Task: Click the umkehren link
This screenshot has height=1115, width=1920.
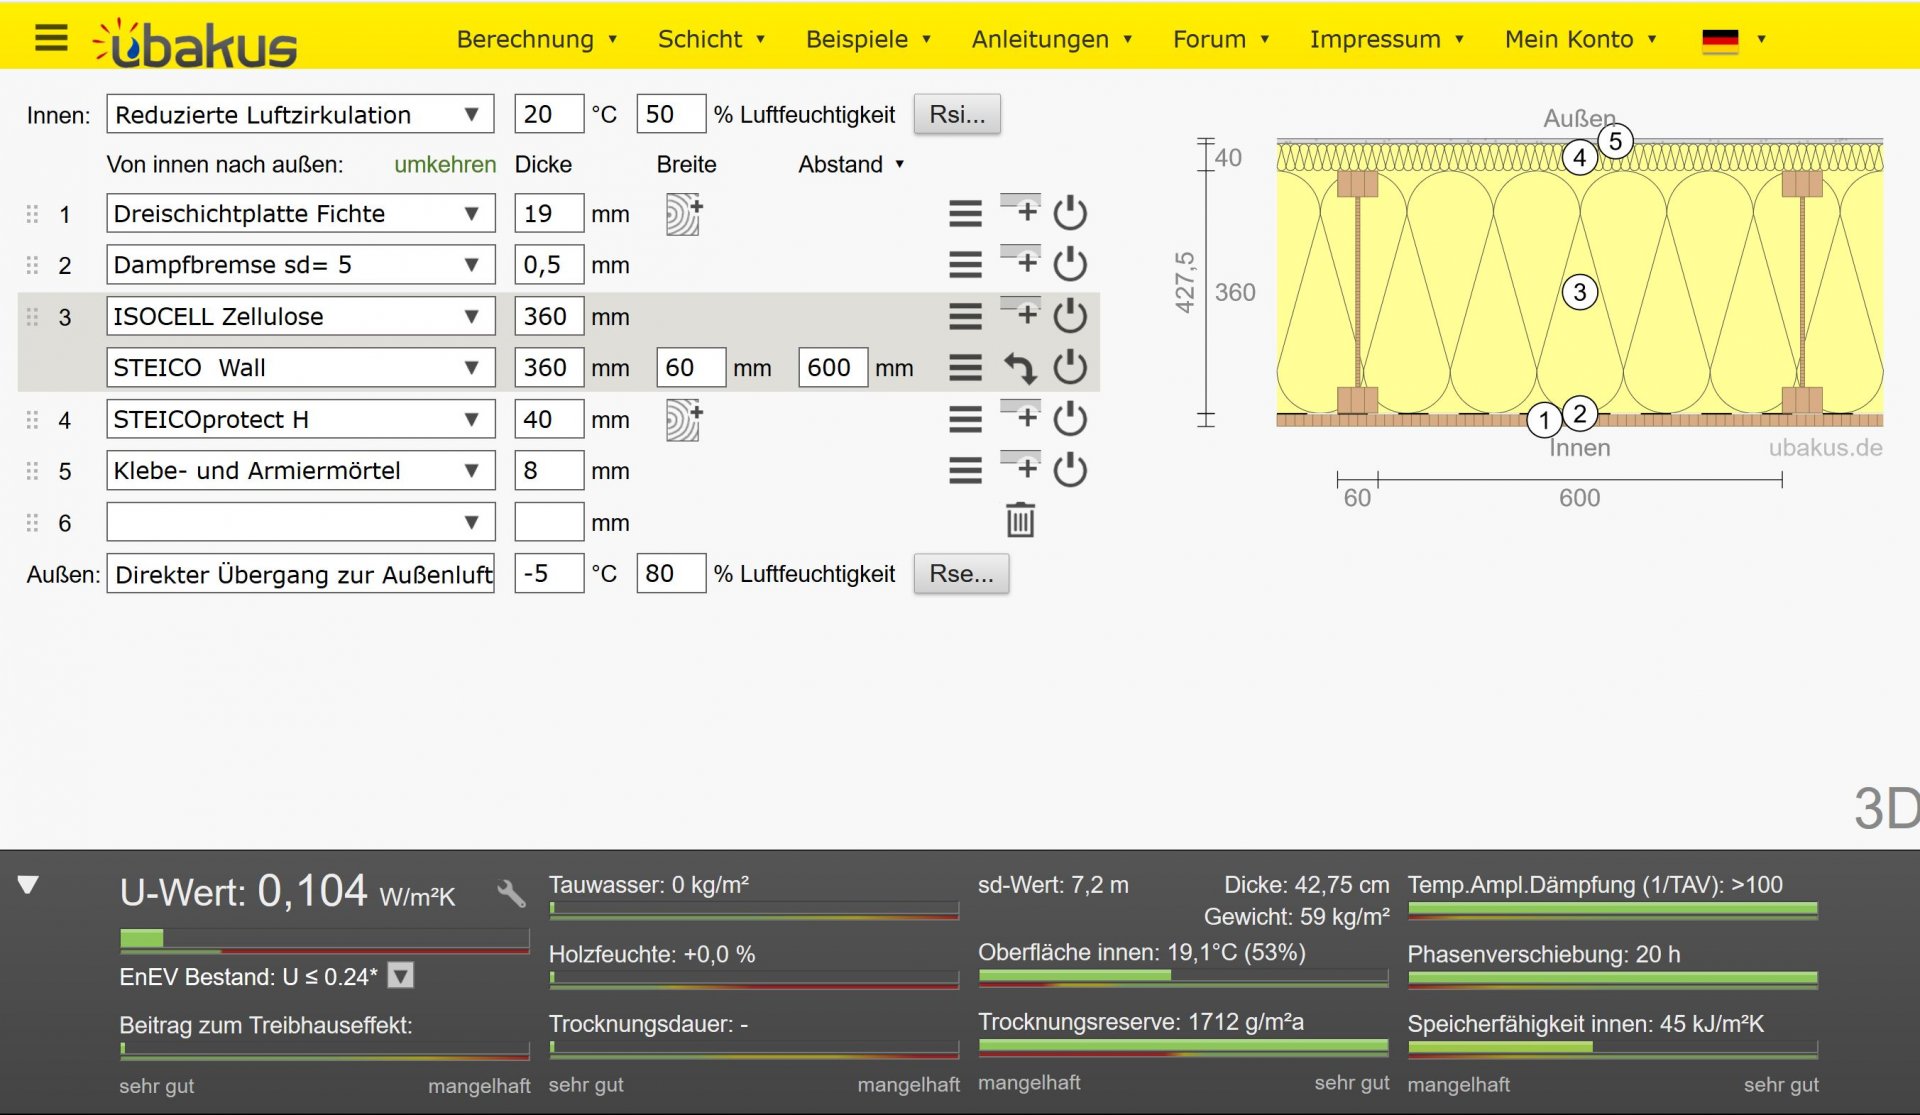Action: 445,164
